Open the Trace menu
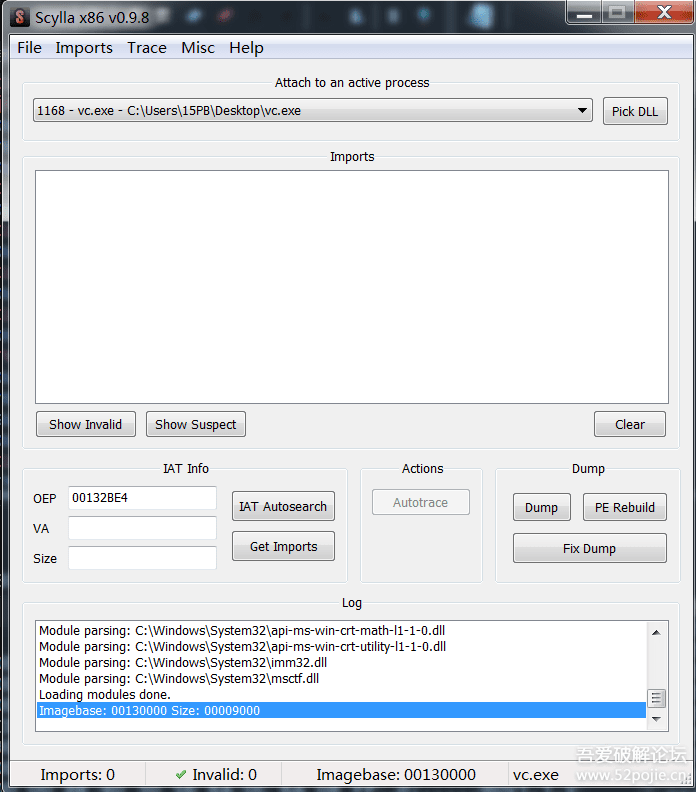 coord(146,47)
